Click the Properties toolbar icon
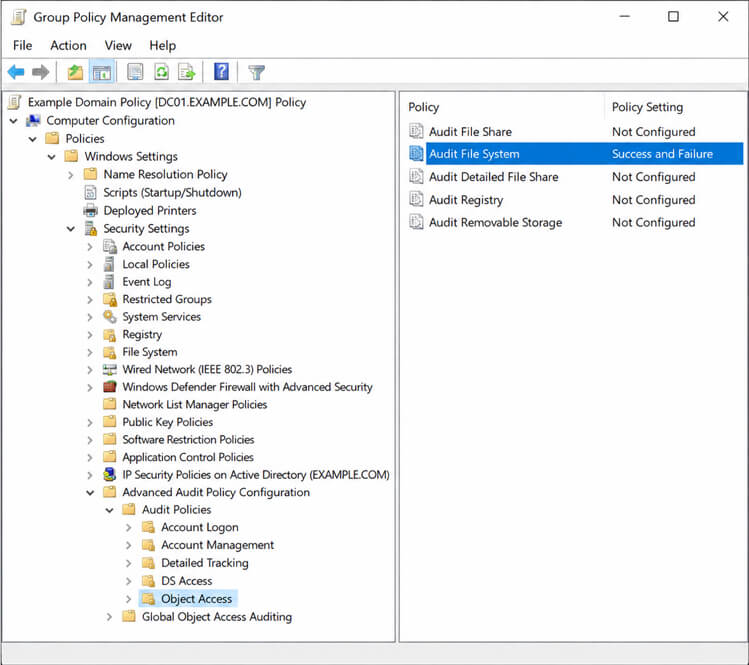Screen dimensions: 749x665 (x=135, y=72)
